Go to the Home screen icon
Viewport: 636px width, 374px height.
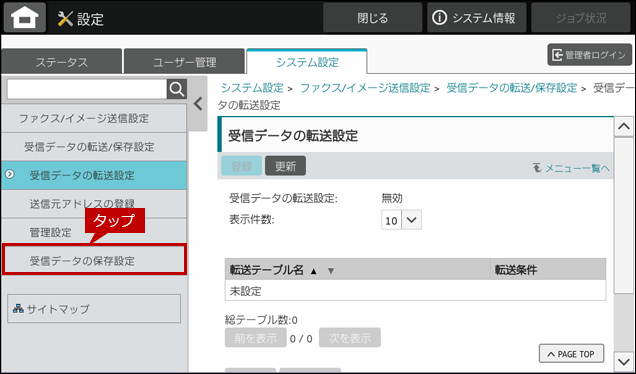click(25, 17)
